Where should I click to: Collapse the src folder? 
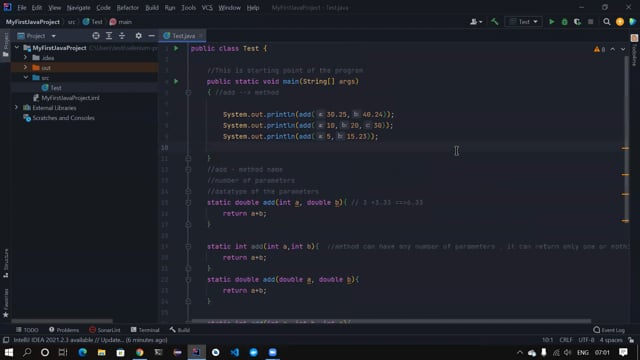click(25, 77)
